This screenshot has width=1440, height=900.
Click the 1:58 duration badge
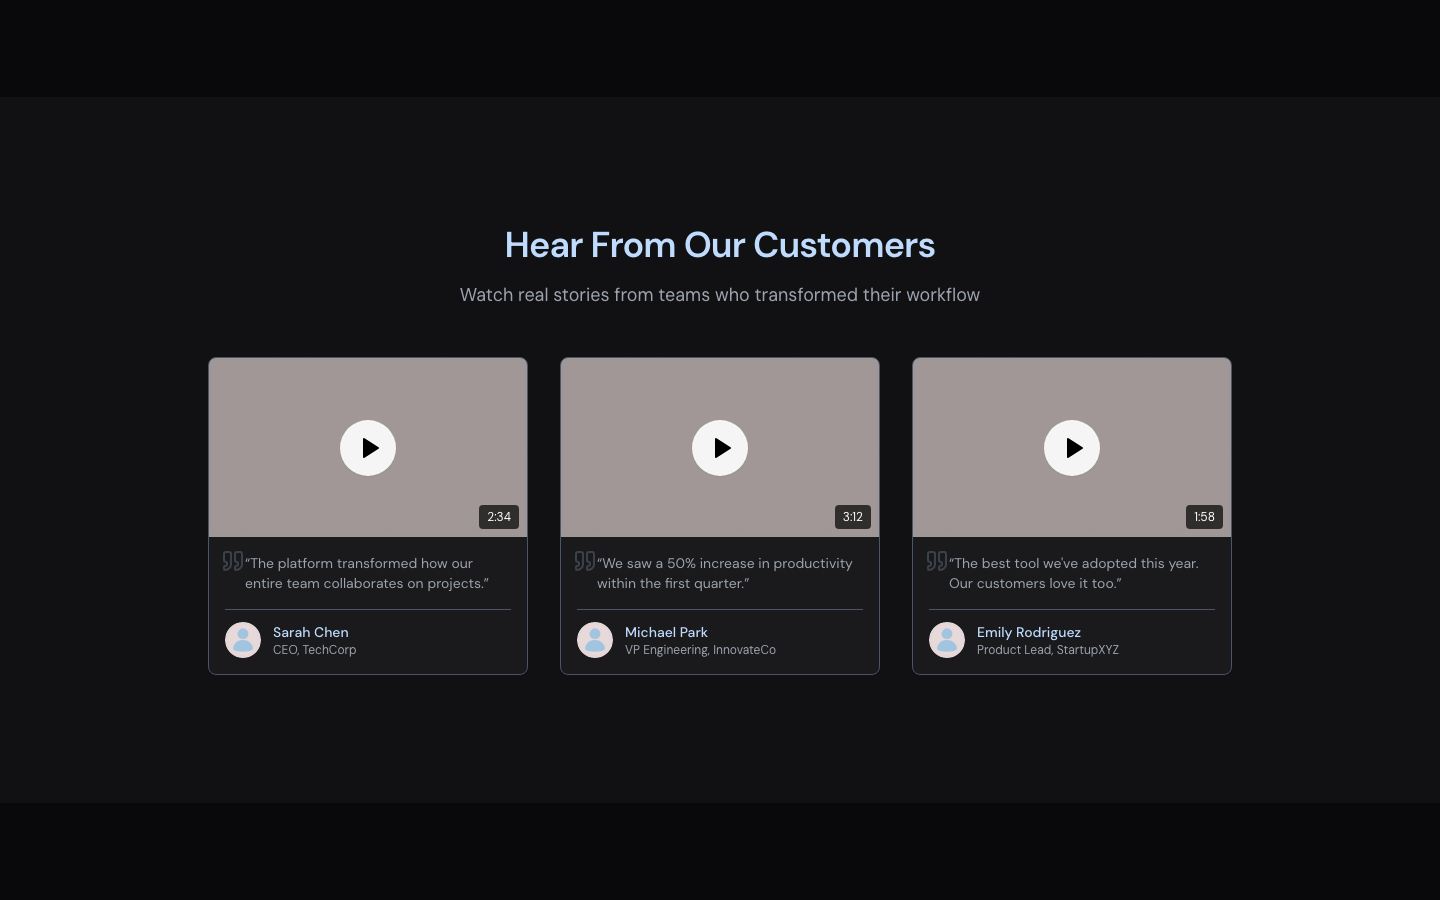click(1204, 517)
